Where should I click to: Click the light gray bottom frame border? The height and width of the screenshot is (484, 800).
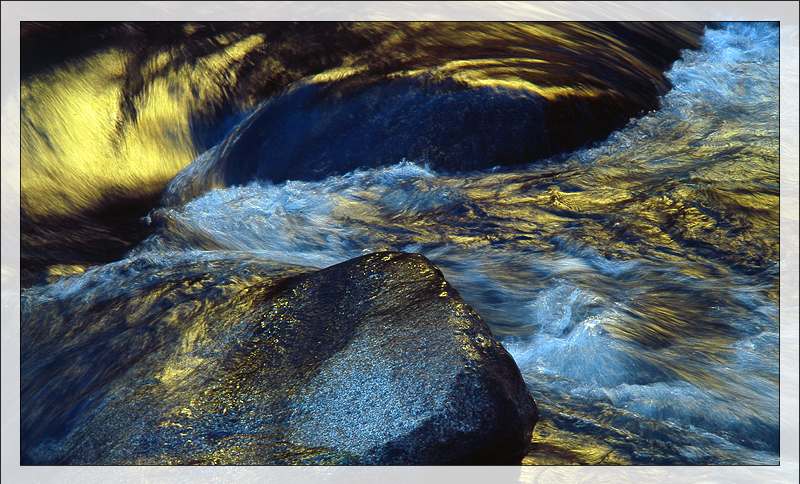coord(400,474)
